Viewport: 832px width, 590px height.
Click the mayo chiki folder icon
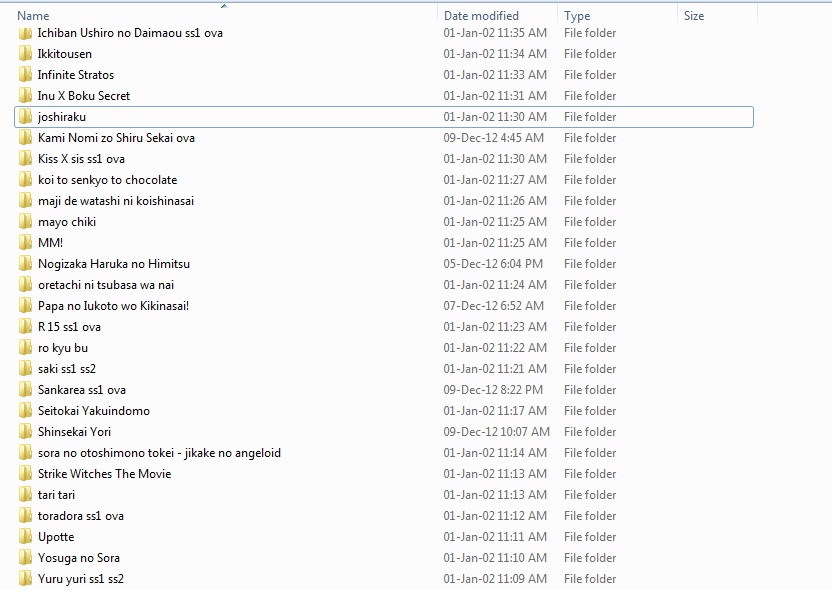(25, 222)
